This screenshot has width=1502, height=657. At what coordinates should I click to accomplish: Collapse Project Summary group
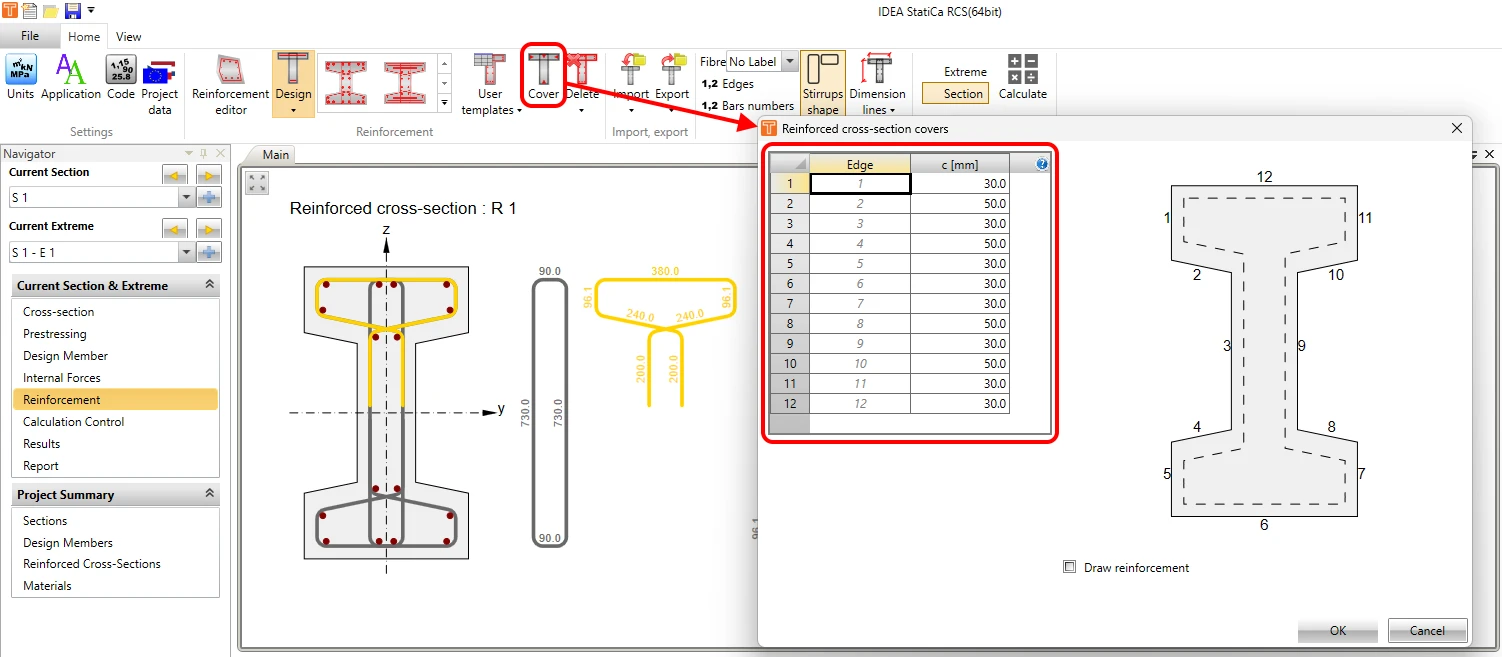pyautogui.click(x=209, y=494)
